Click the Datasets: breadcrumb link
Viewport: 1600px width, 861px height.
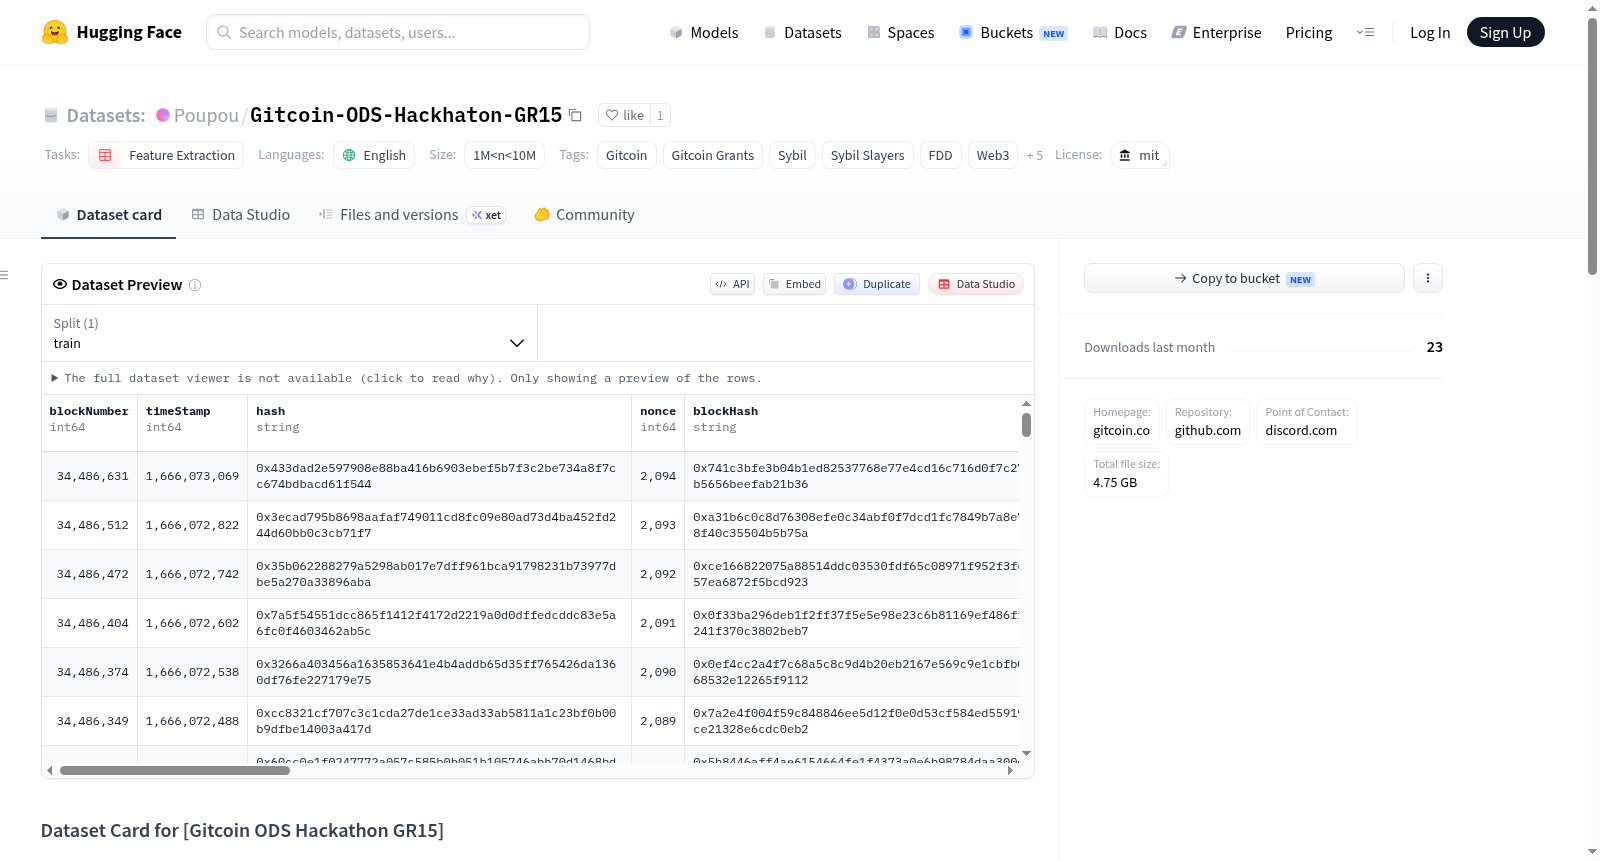click(x=106, y=115)
